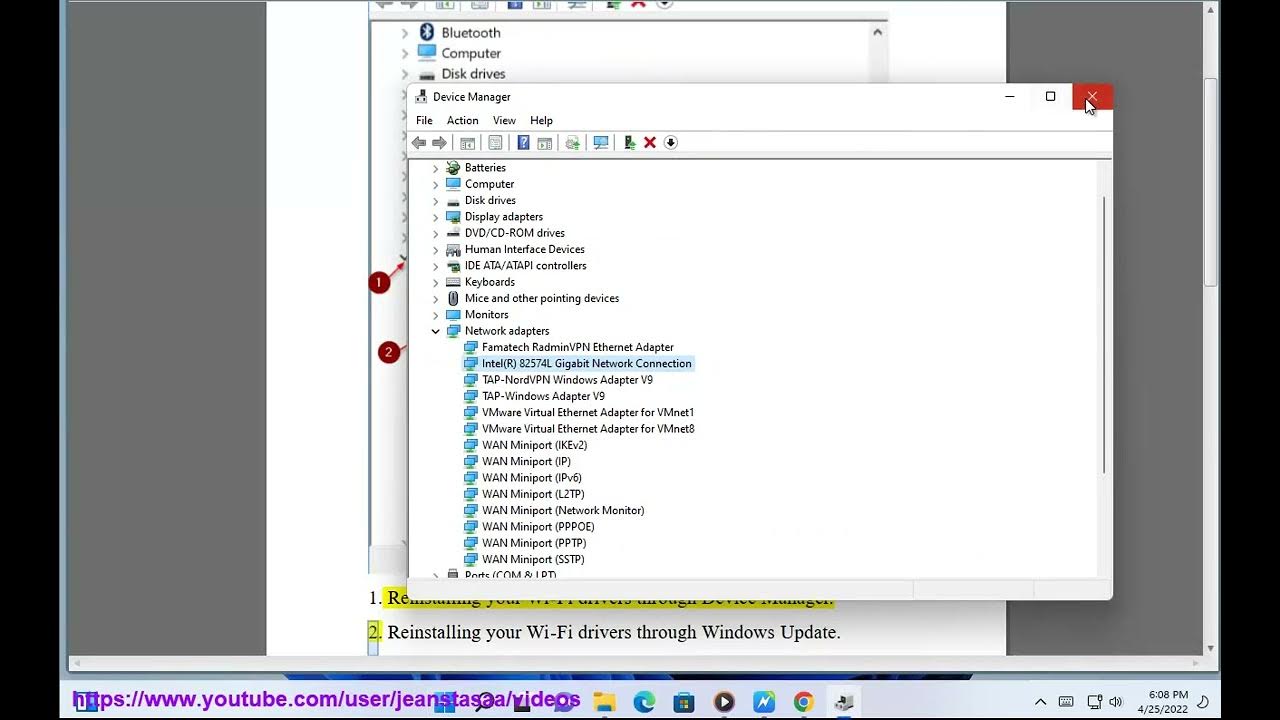Toggle the Show/Hide Action Pane toolbar icon
Viewport: 1280px width, 720px height.
pyautogui.click(x=544, y=143)
